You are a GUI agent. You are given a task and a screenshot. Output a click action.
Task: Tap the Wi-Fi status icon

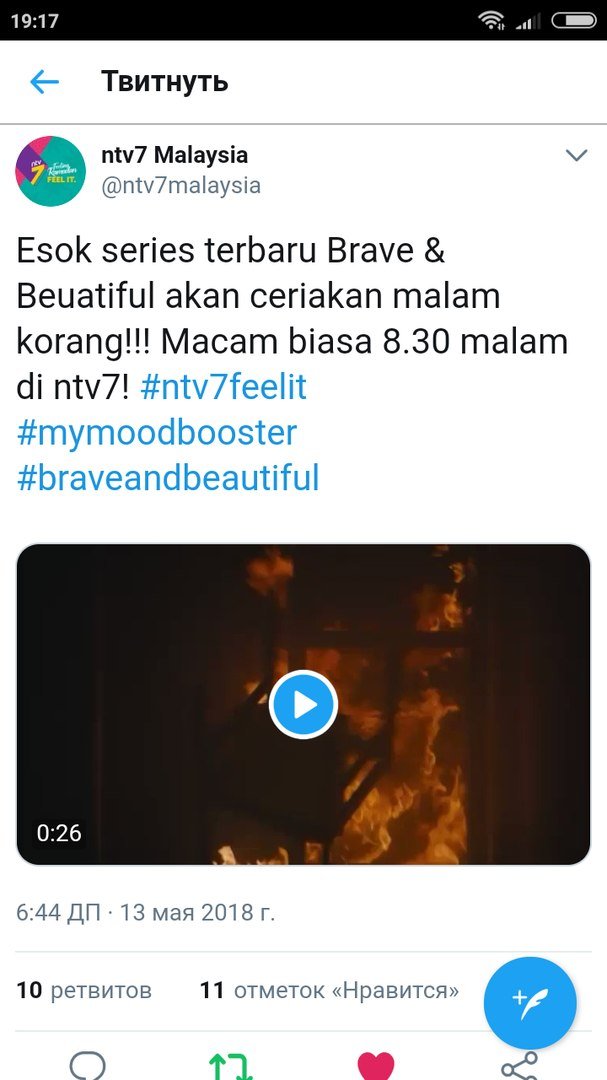pyautogui.click(x=491, y=21)
